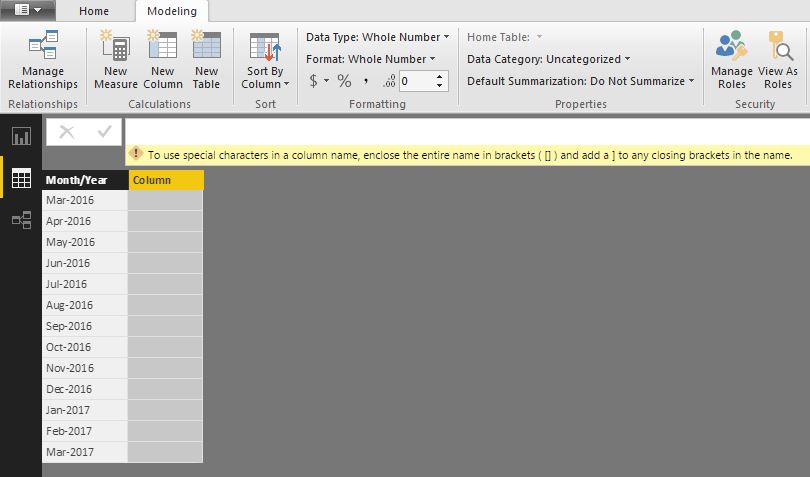Select the Mar-2016 cell
The height and width of the screenshot is (477, 810).
(85, 200)
